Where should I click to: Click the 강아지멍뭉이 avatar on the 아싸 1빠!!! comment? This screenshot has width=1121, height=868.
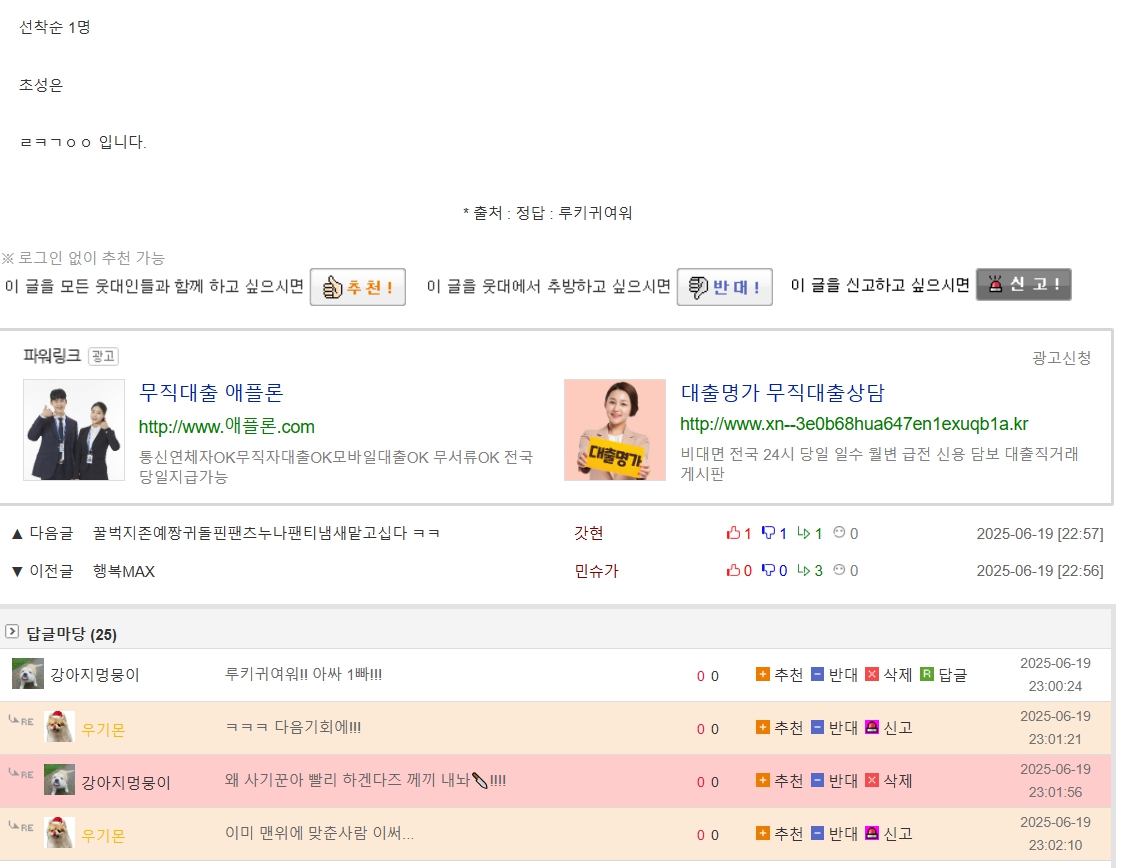[x=28, y=674]
